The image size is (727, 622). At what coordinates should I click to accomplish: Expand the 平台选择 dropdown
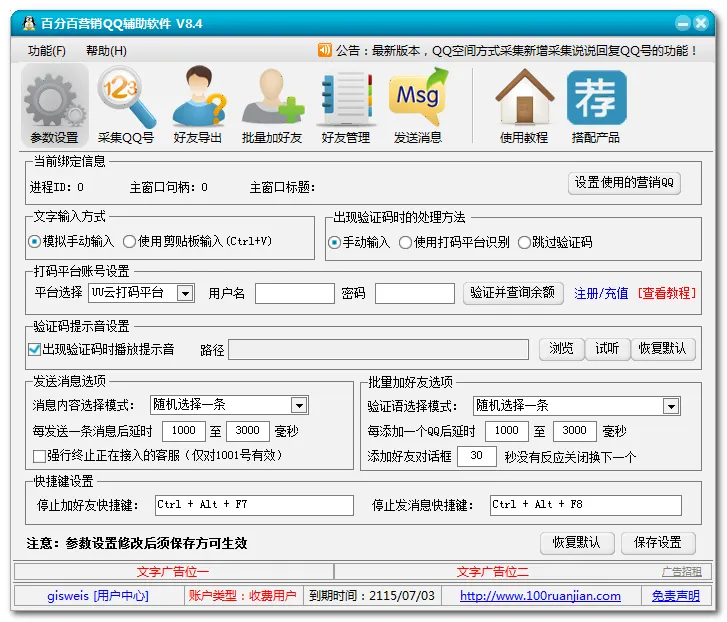pos(185,293)
